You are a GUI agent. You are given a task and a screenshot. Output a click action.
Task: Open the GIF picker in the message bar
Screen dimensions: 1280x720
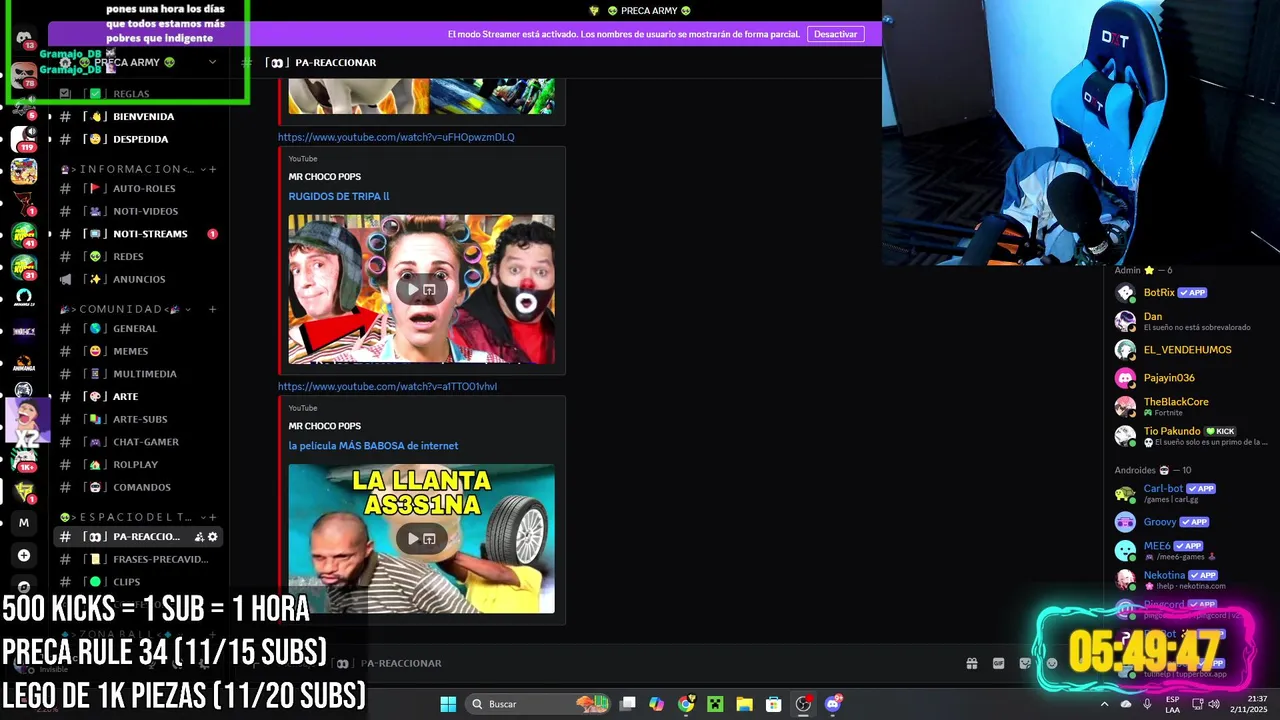(x=998, y=663)
